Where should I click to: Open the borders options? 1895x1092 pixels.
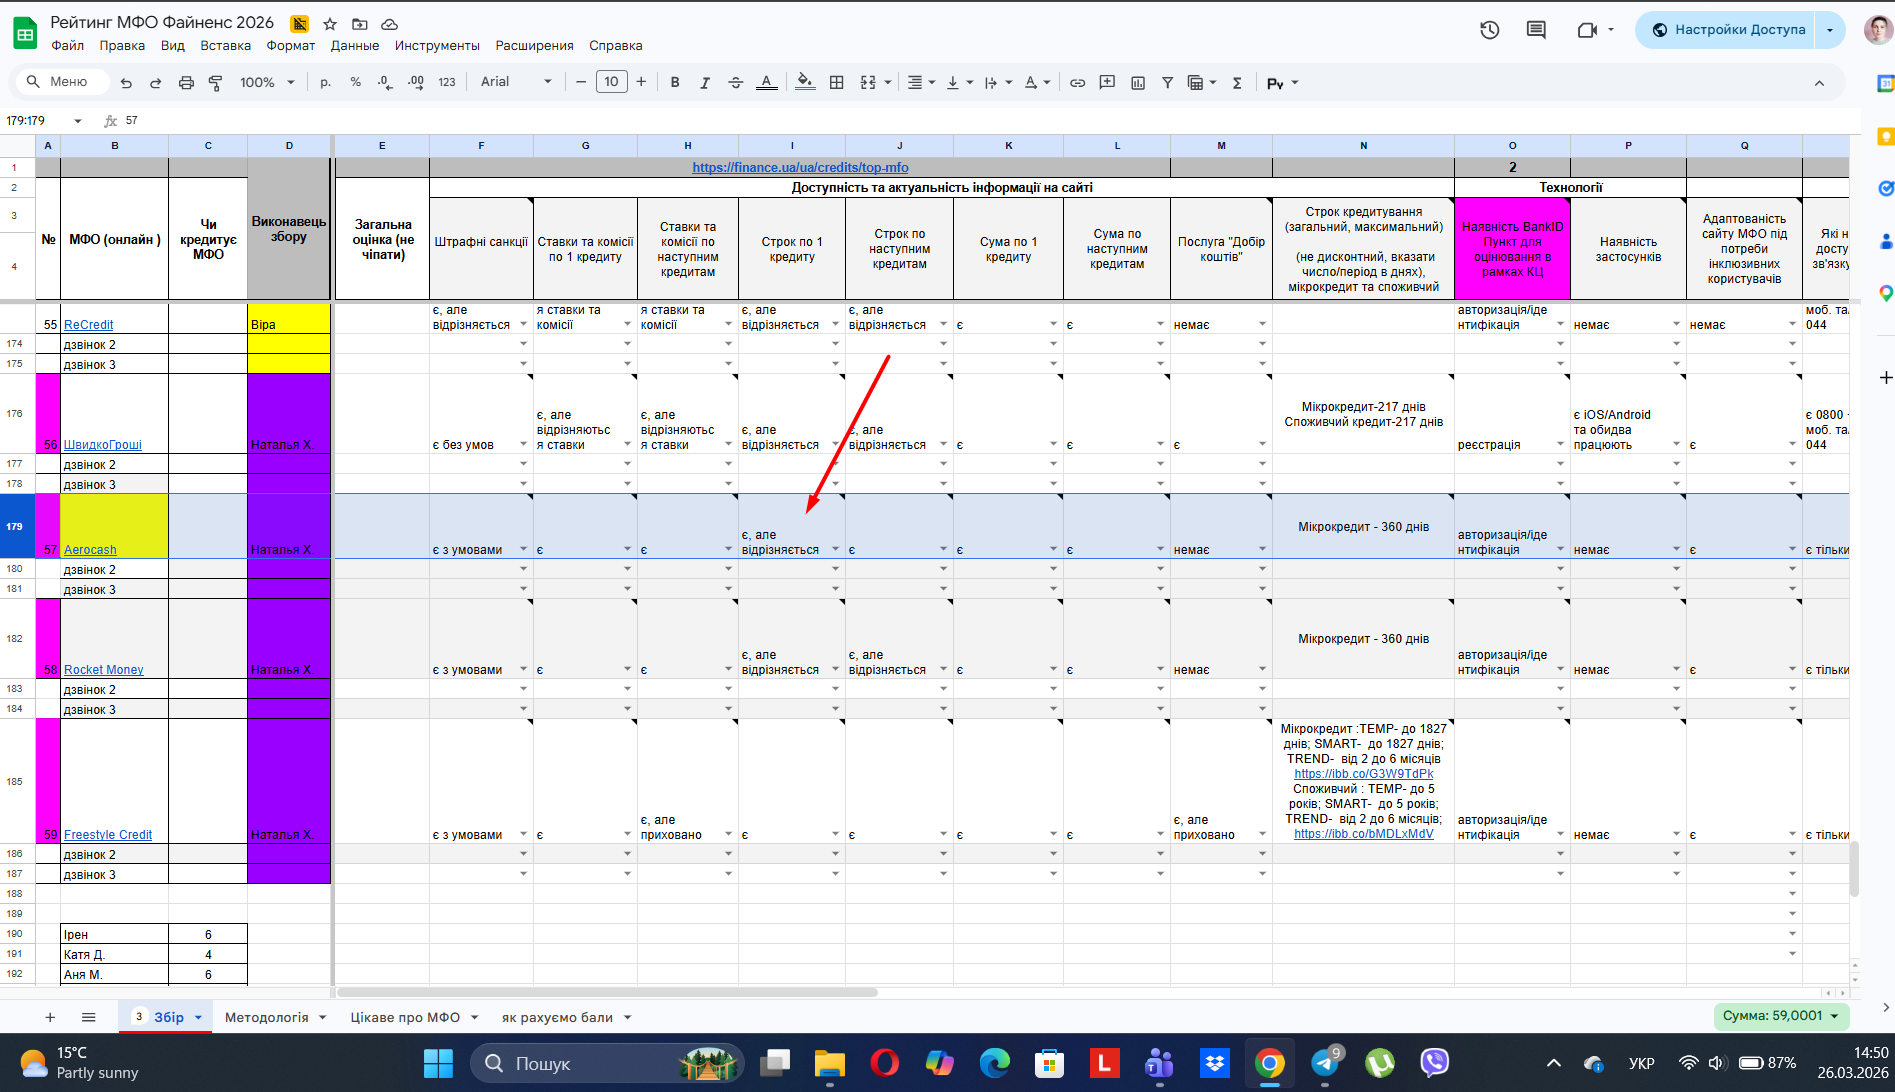[x=837, y=83]
